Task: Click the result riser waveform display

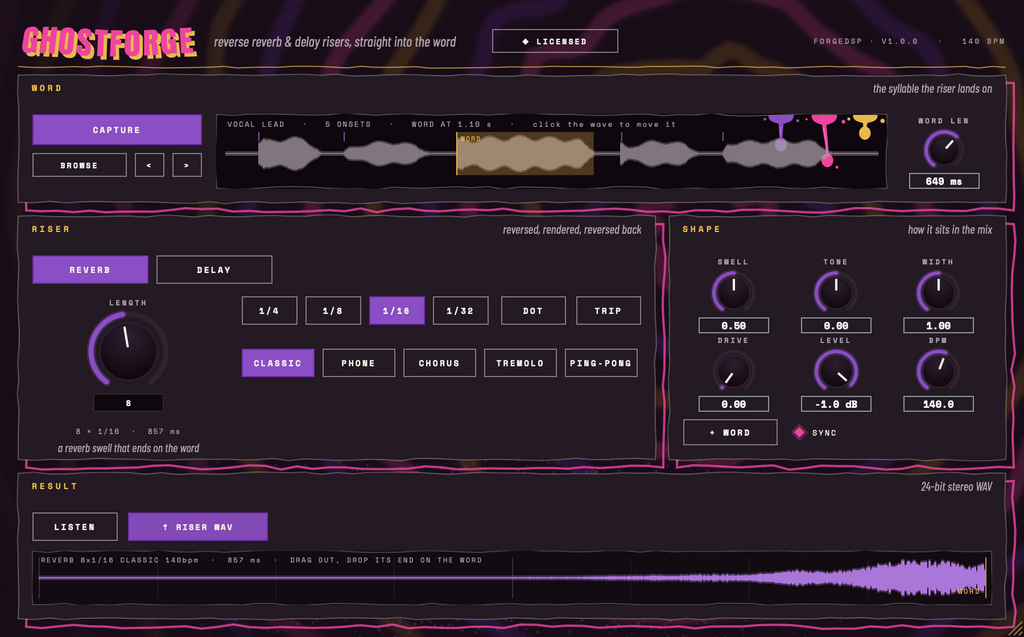Action: 512,578
